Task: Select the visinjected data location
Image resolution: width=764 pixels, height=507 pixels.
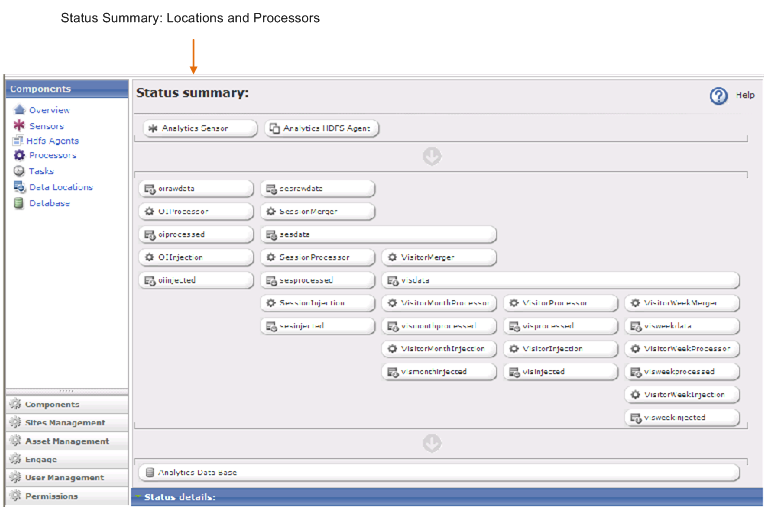Action: (x=561, y=372)
